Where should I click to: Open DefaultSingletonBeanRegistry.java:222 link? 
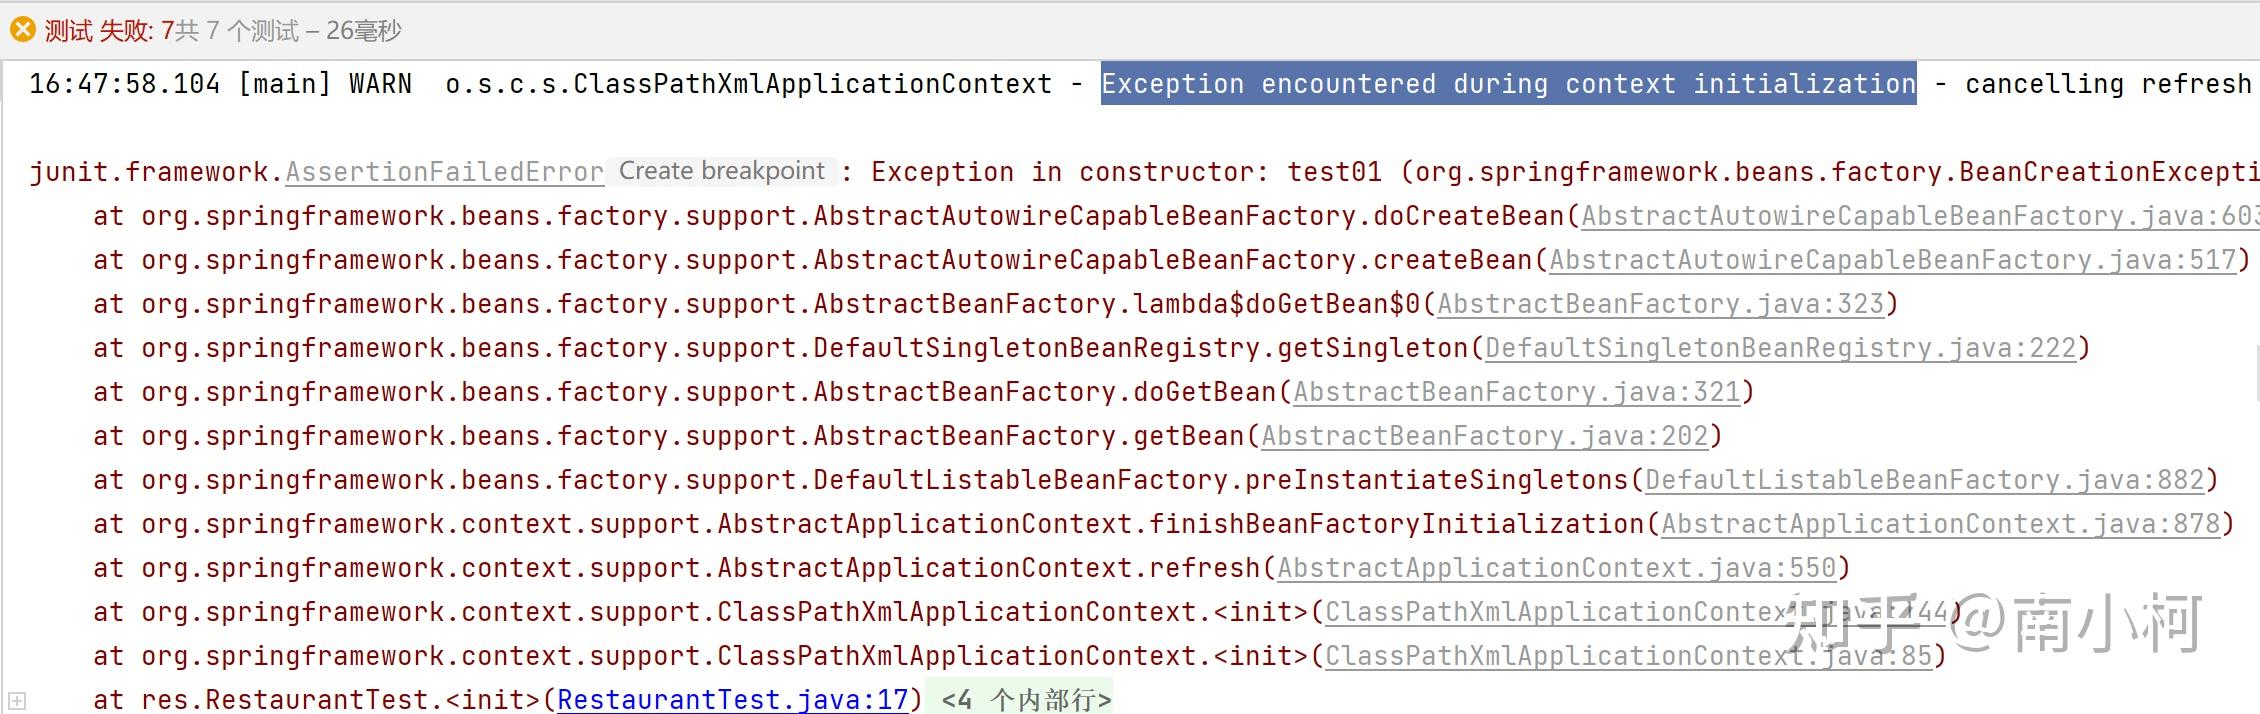1781,348
